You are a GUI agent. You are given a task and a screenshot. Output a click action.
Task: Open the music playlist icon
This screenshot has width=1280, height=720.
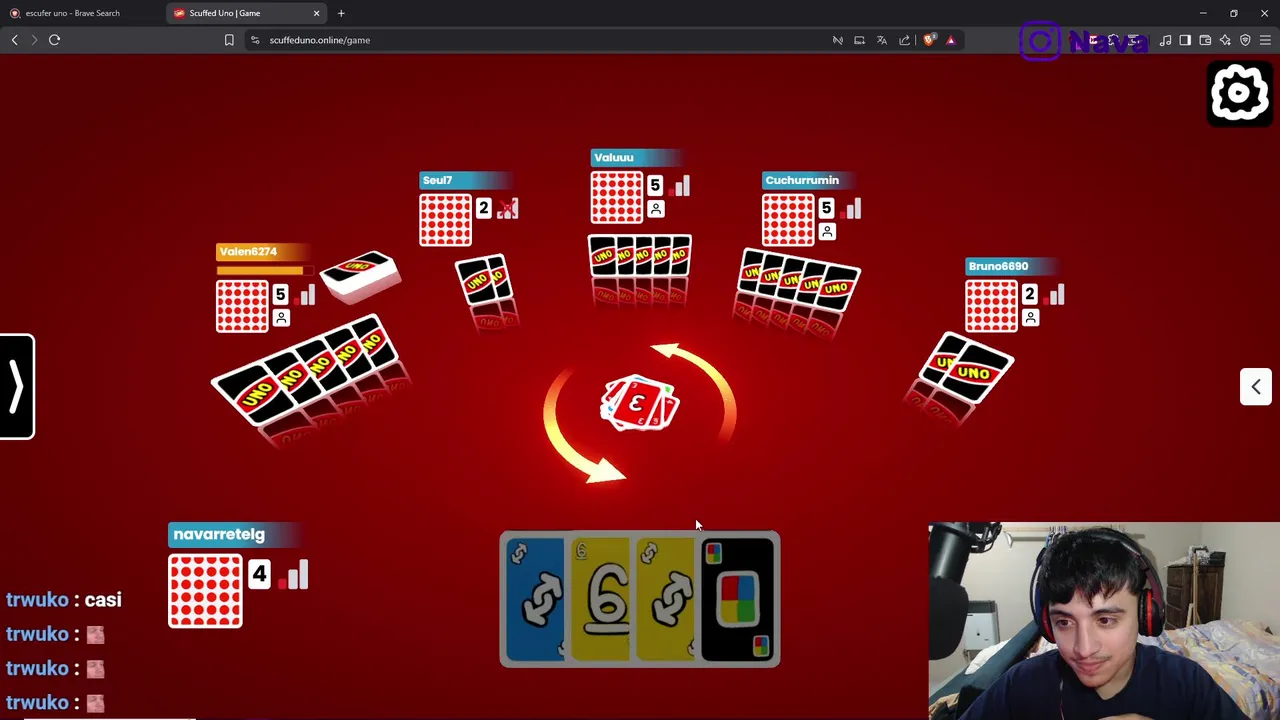point(1165,40)
